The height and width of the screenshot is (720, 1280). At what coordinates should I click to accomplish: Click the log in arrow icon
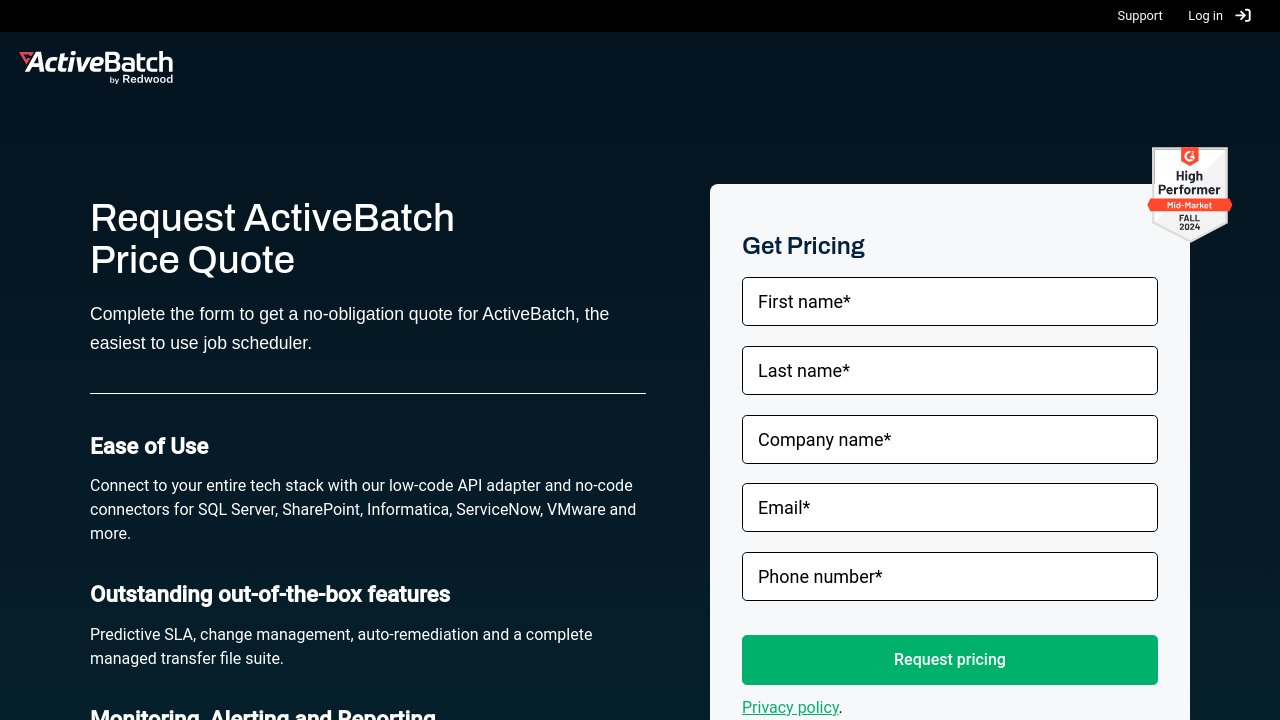[x=1243, y=16]
